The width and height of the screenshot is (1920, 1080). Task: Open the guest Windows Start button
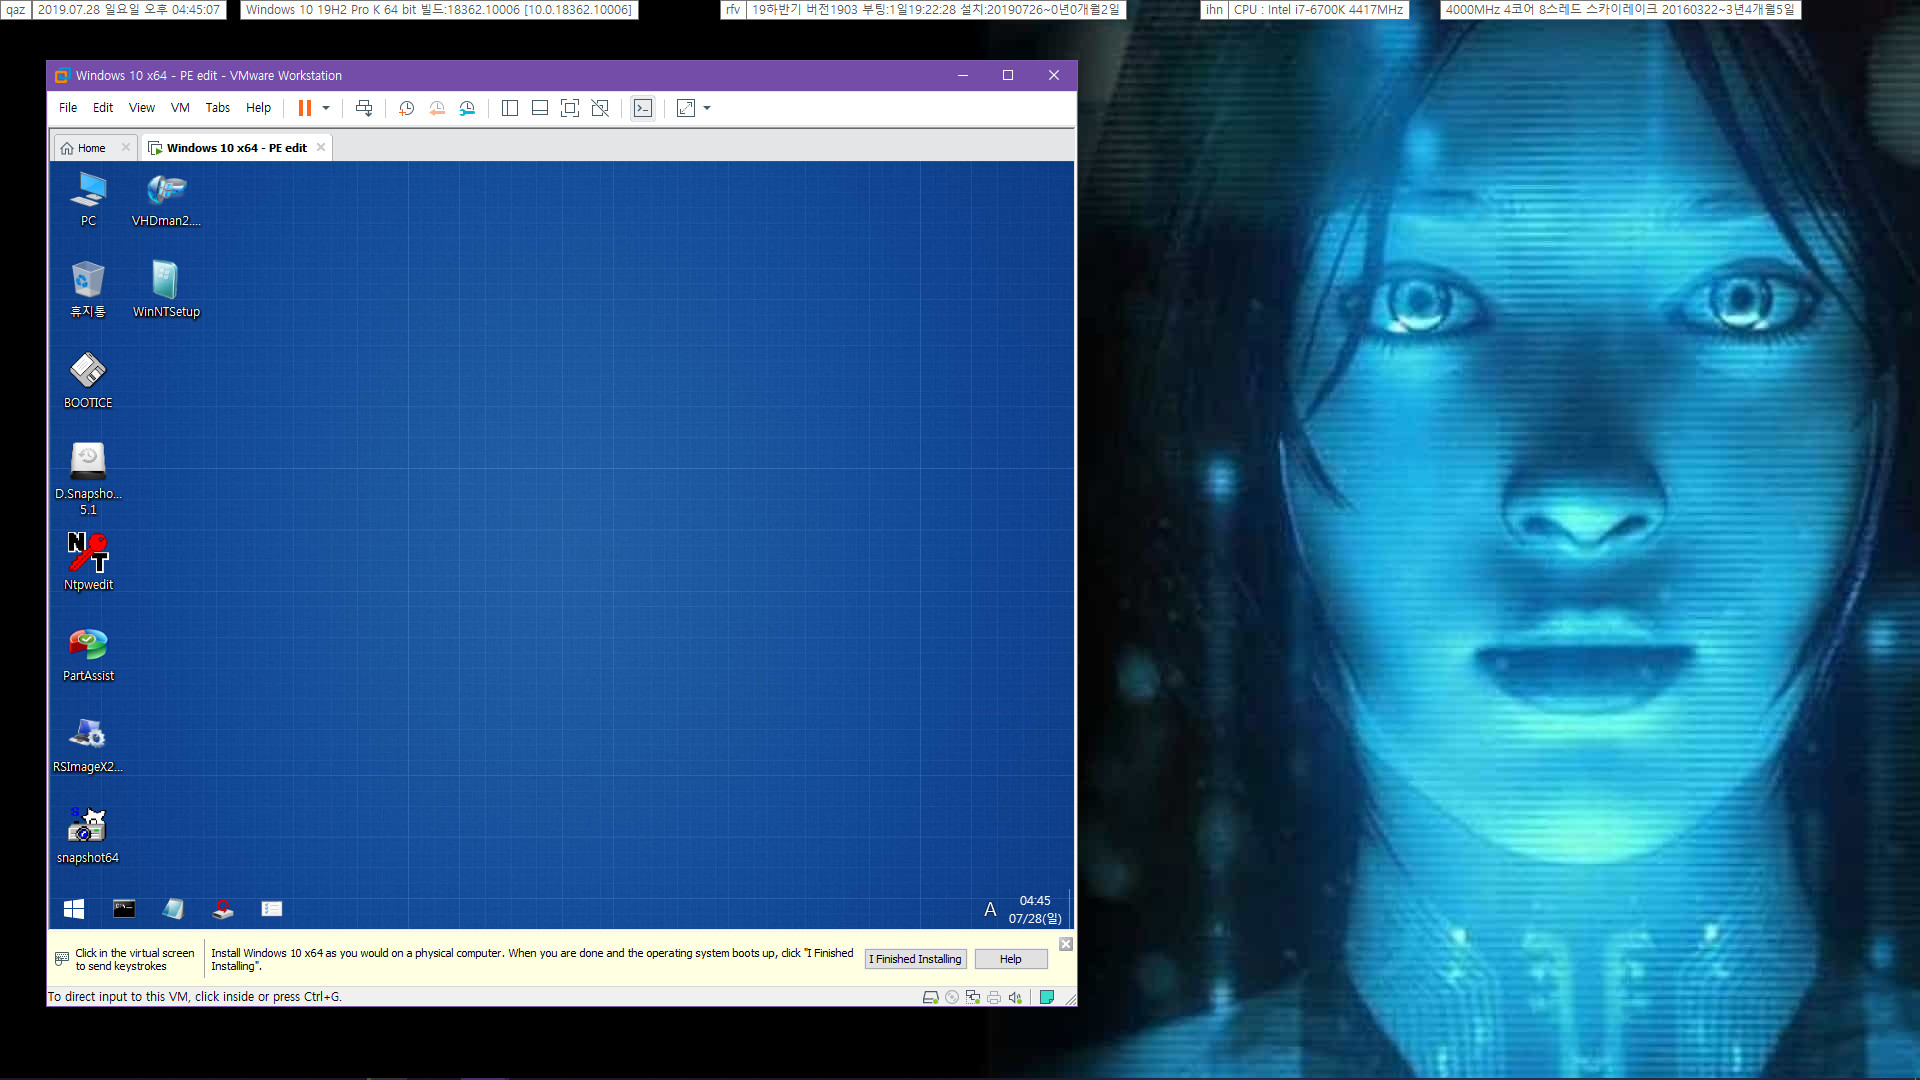pos(74,909)
